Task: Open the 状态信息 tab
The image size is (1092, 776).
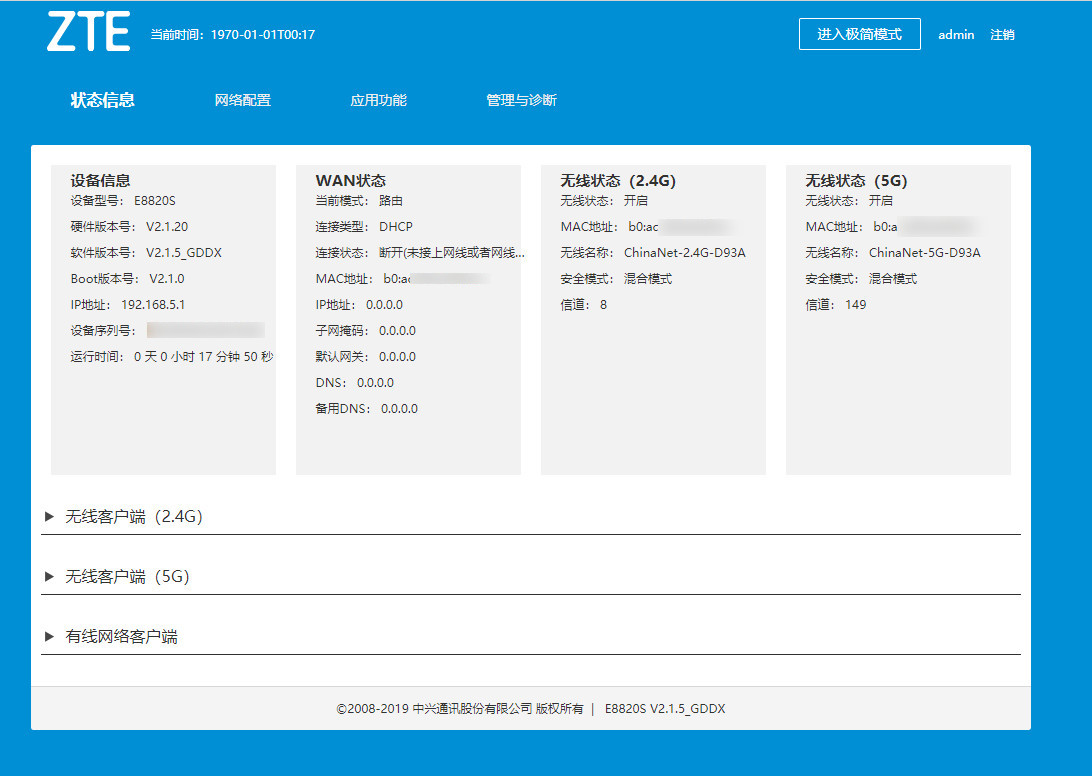Action: [102, 100]
